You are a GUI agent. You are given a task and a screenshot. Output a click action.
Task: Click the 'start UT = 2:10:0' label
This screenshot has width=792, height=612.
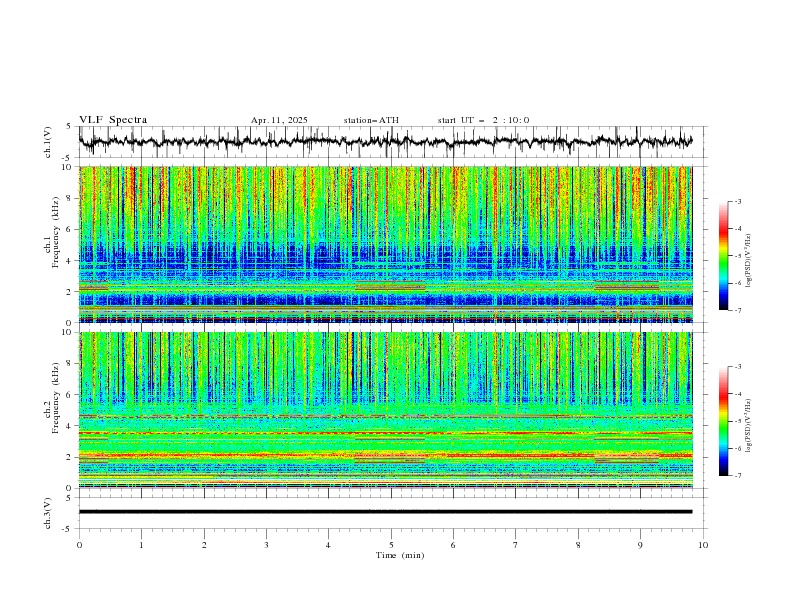pyautogui.click(x=483, y=120)
